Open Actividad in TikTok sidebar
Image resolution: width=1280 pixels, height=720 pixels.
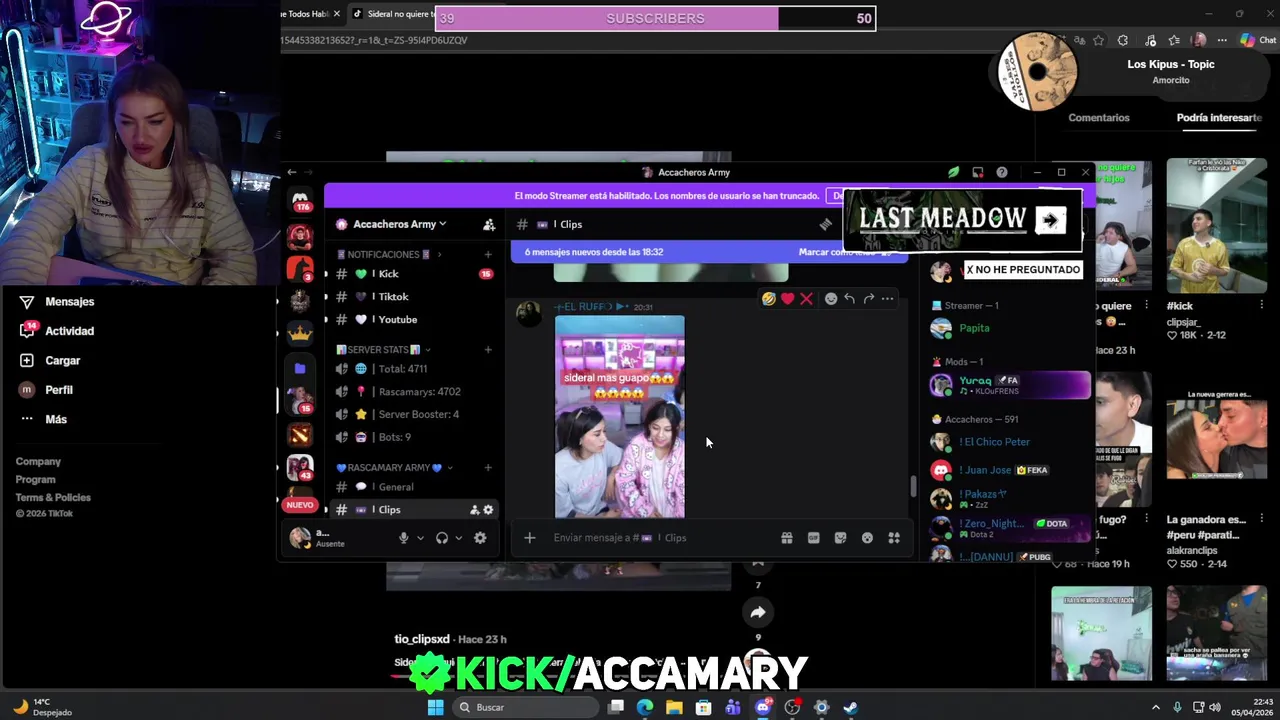click(56, 331)
